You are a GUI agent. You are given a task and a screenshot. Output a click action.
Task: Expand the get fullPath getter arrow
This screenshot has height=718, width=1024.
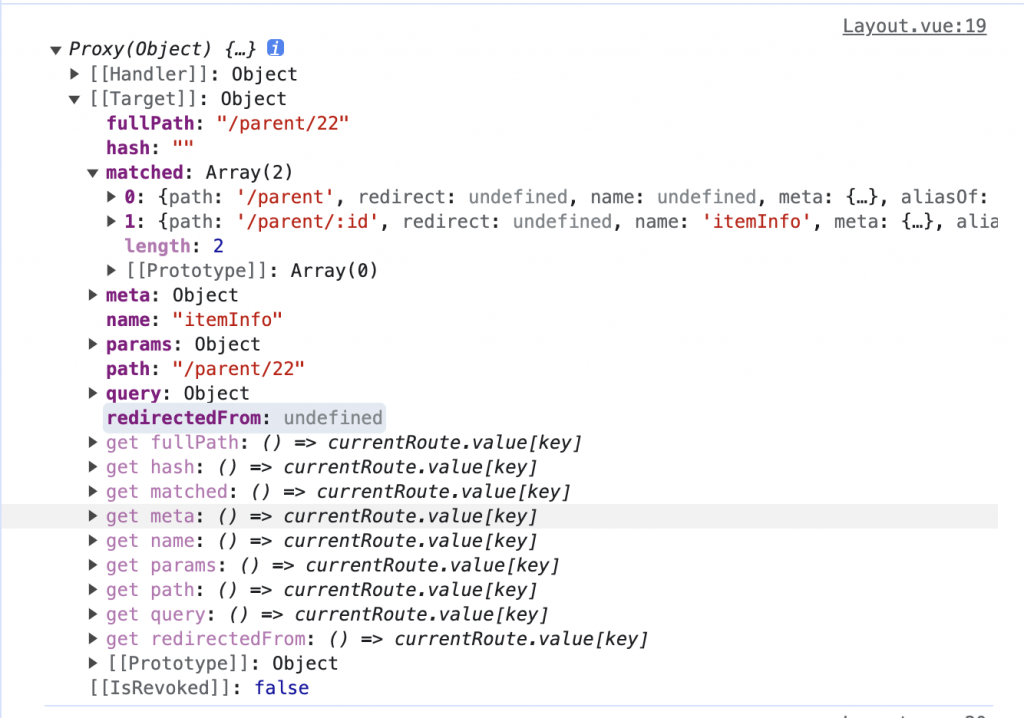[93, 442]
